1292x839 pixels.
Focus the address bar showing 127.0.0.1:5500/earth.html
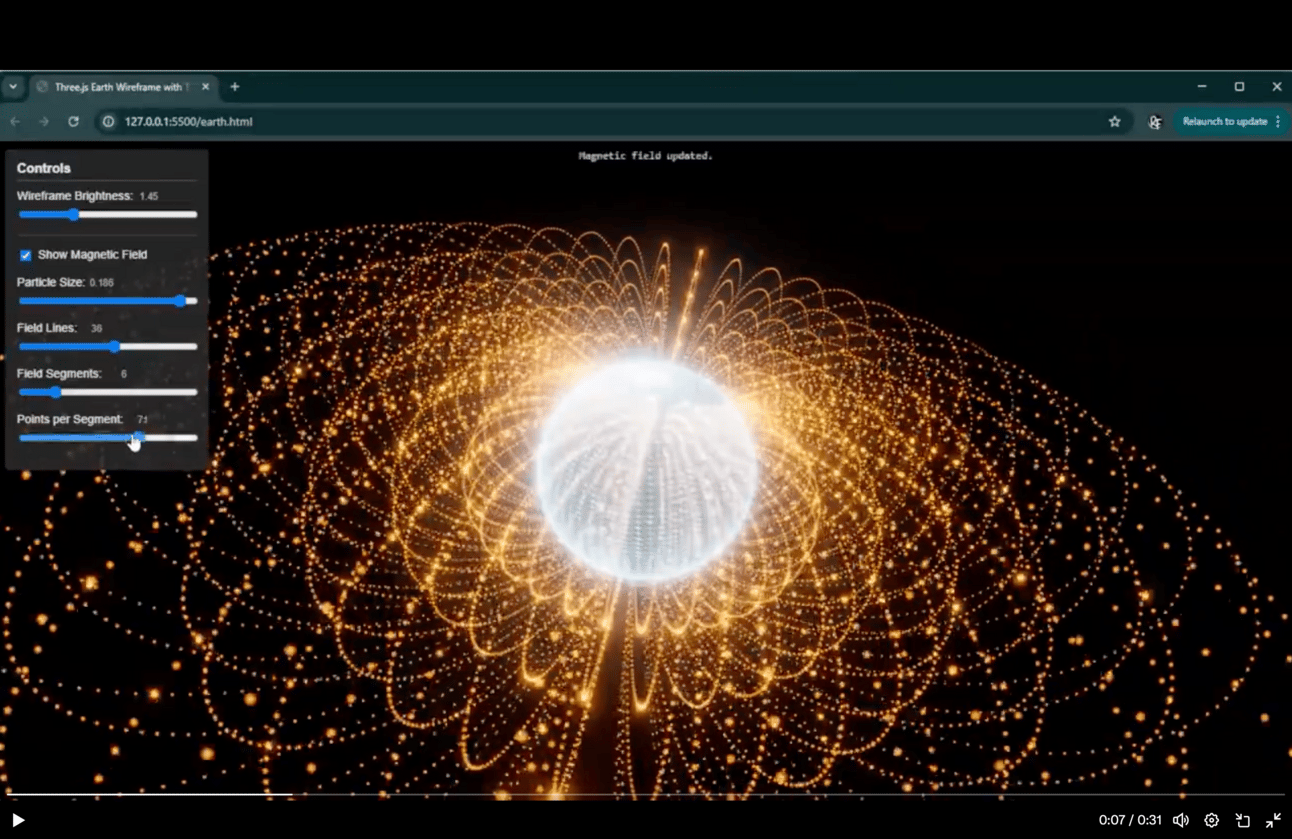coord(614,121)
